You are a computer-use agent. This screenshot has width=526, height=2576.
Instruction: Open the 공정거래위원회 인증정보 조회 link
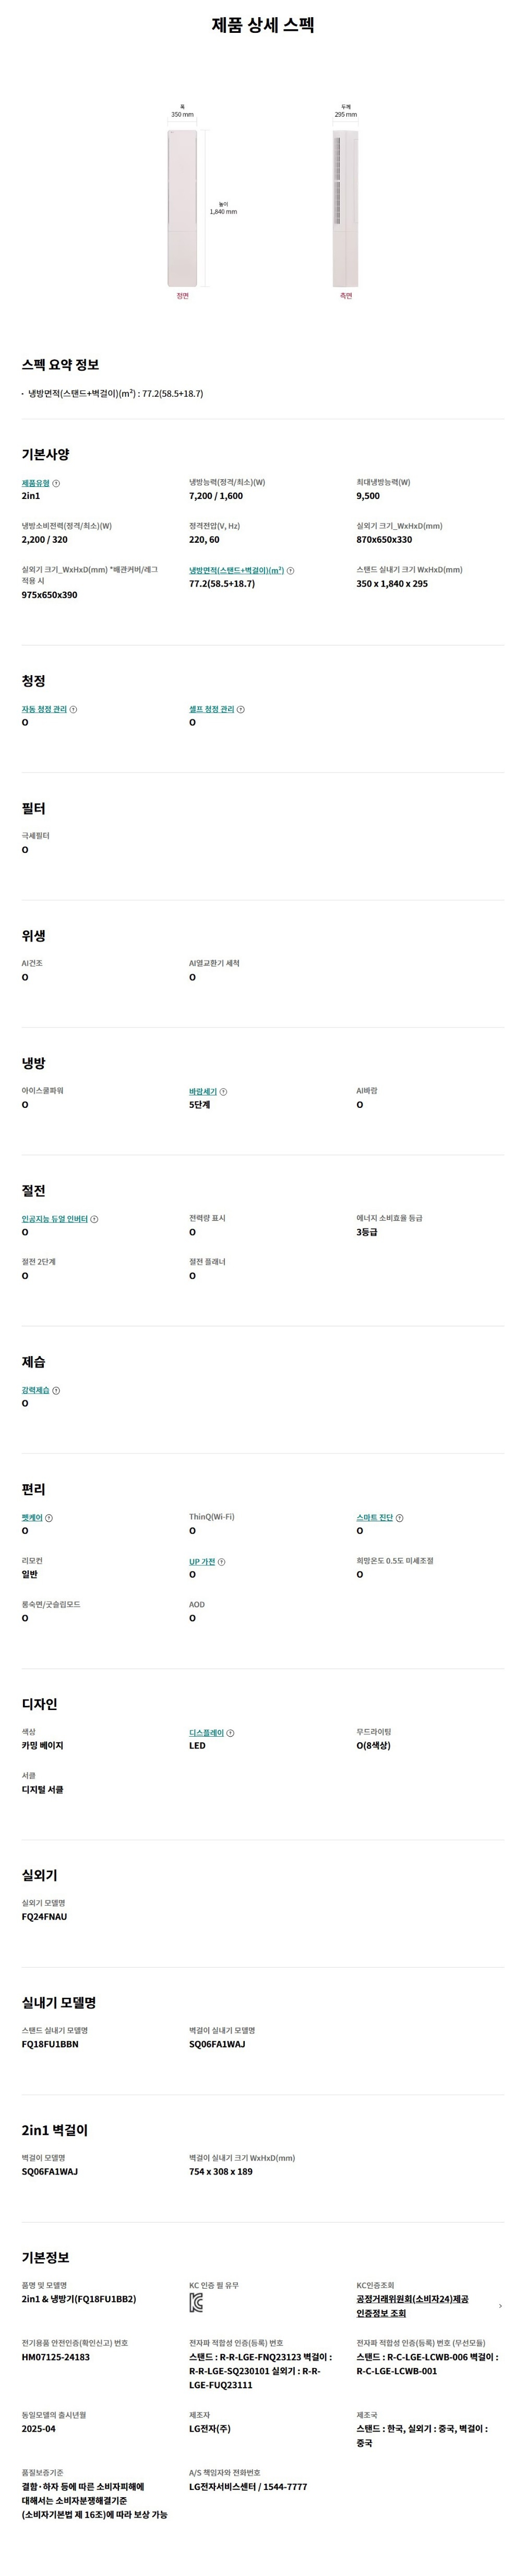[412, 2306]
